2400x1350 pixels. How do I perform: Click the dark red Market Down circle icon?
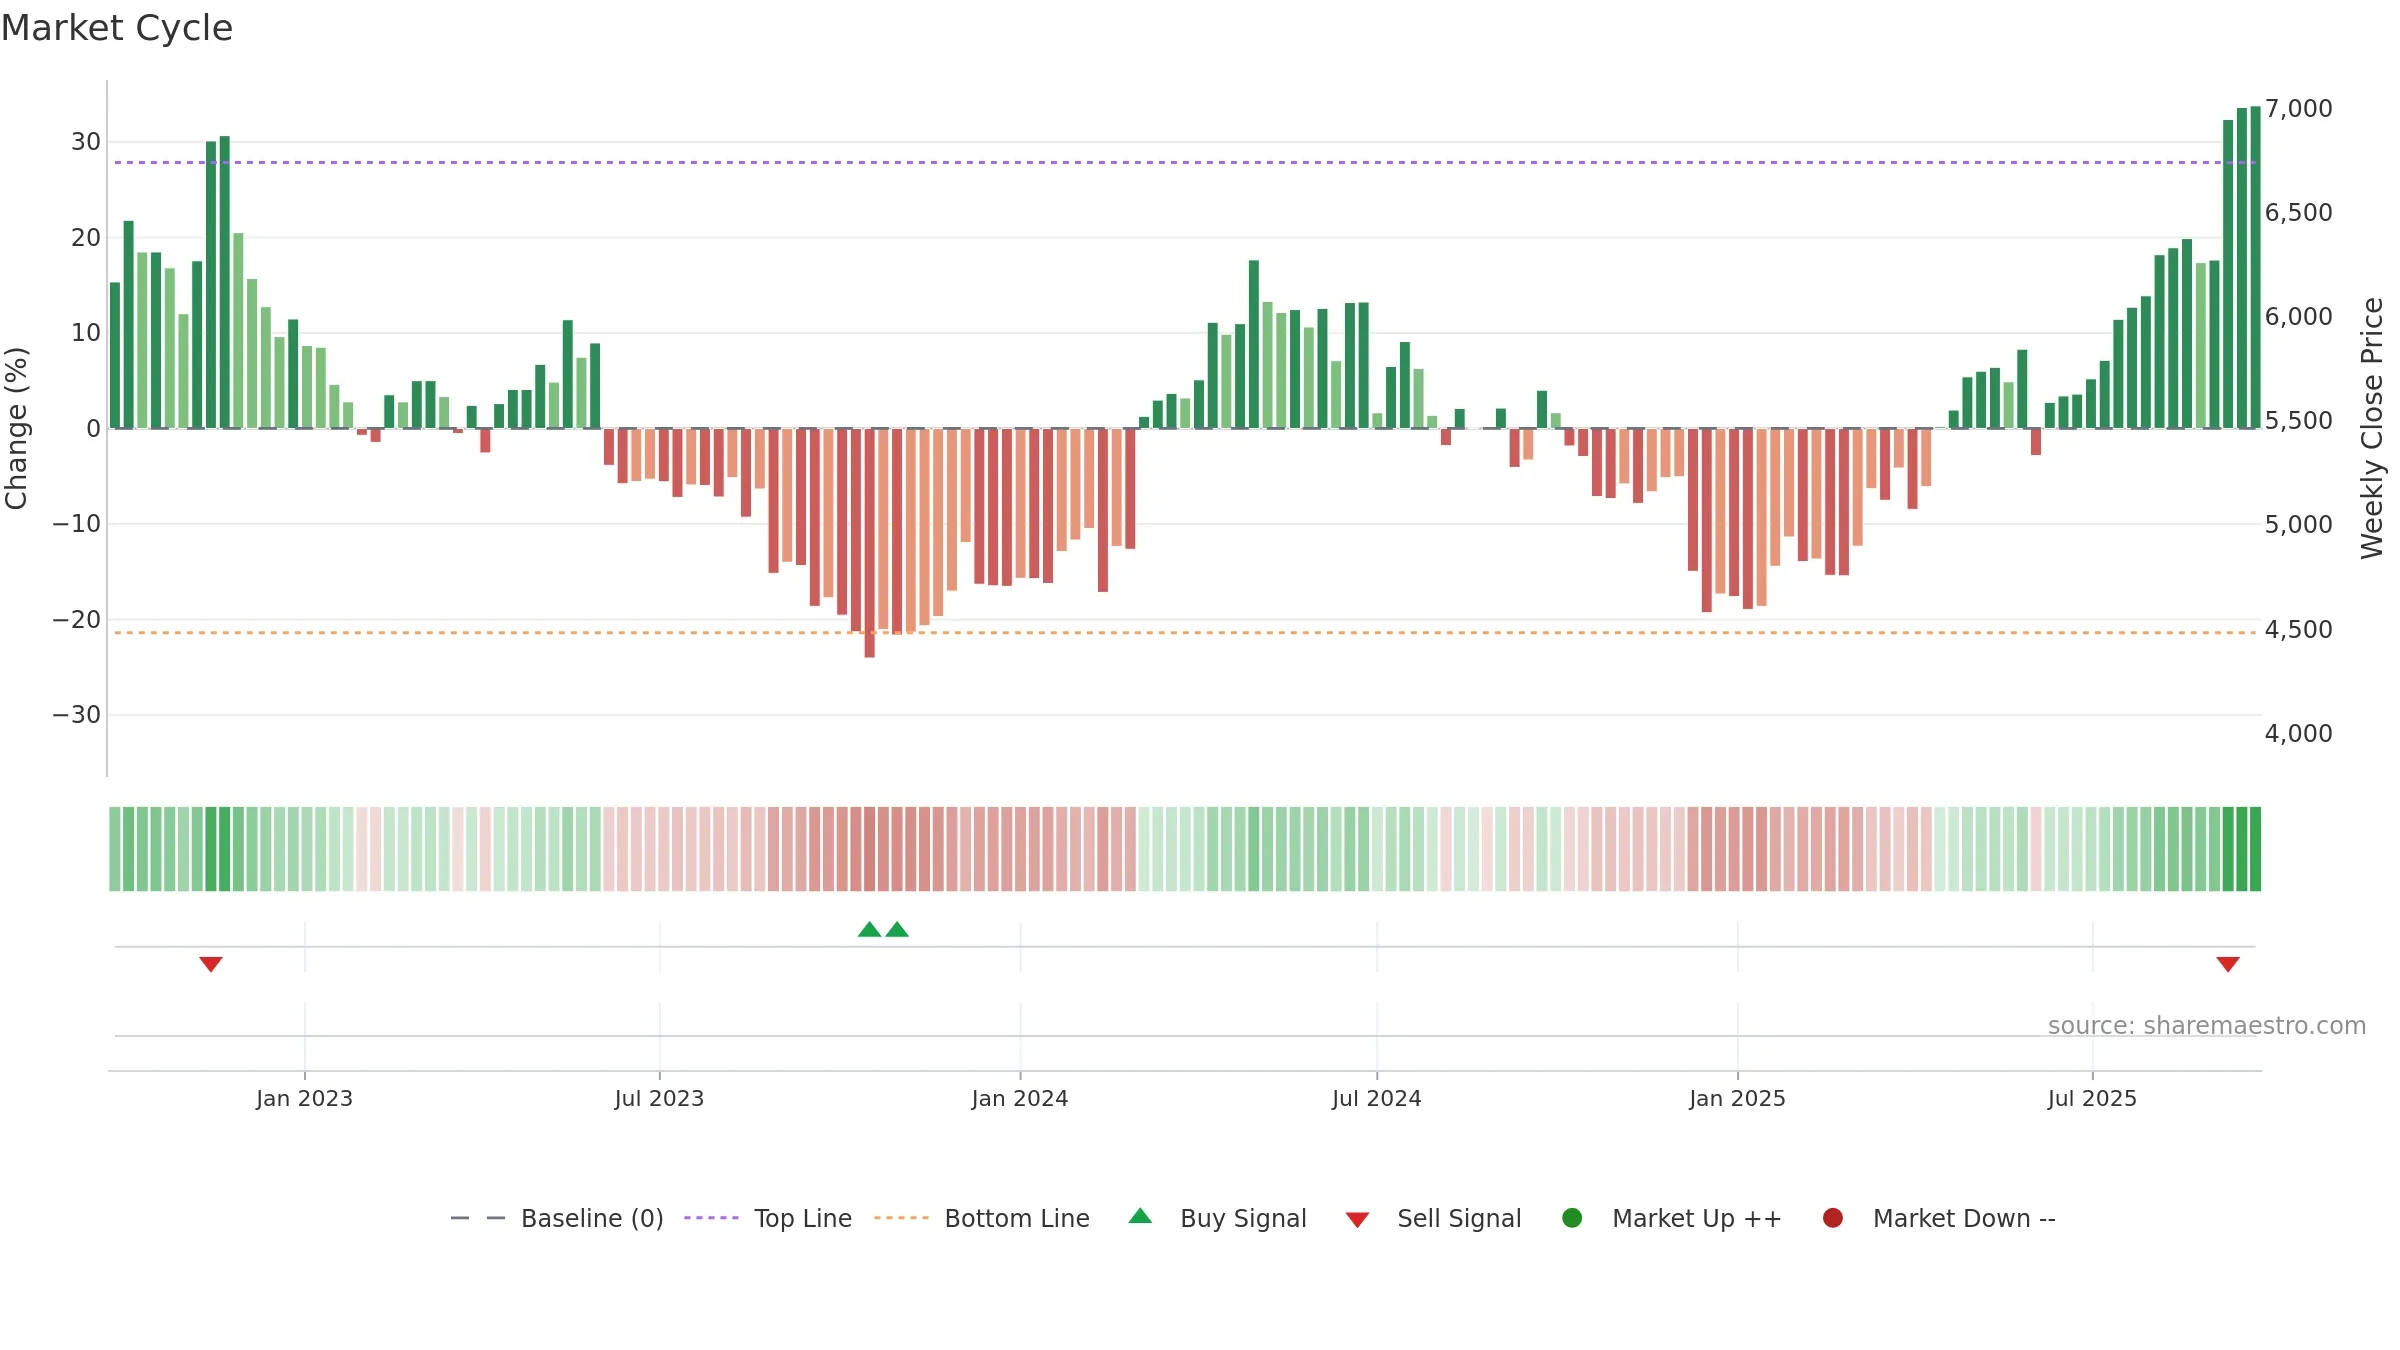pos(1833,1218)
